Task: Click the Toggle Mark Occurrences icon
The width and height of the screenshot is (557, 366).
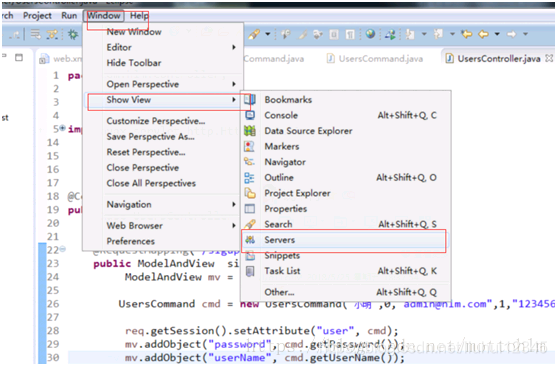Action: click(x=302, y=34)
